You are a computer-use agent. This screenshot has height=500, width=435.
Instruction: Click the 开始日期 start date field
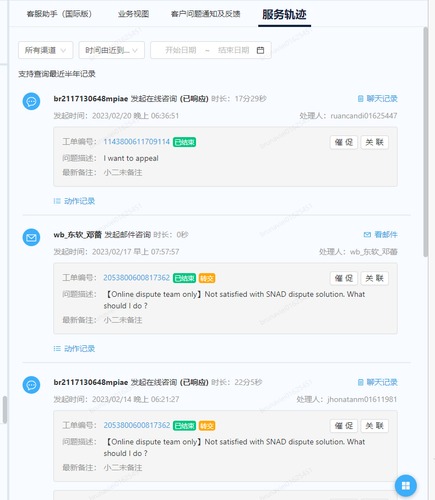pyautogui.click(x=181, y=50)
